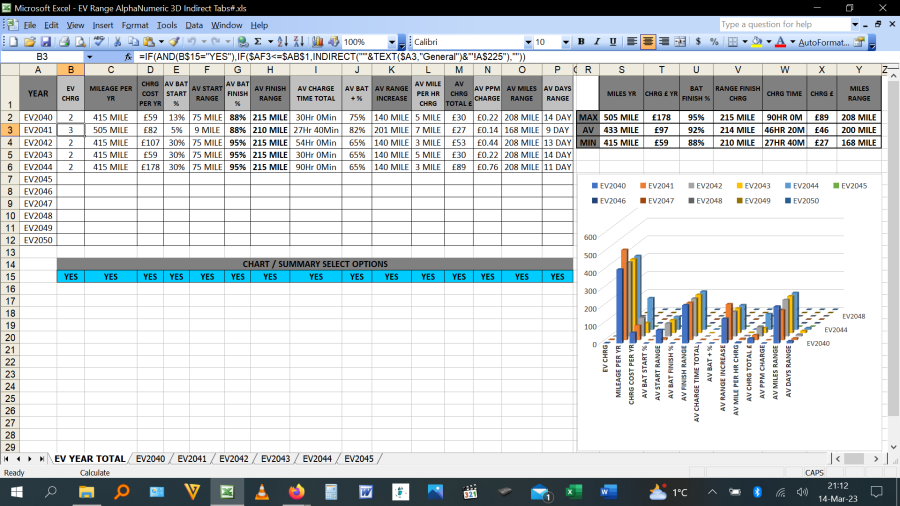Select the YES cell under EV CHRG
This screenshot has width=900, height=506.
pyautogui.click(x=71, y=277)
